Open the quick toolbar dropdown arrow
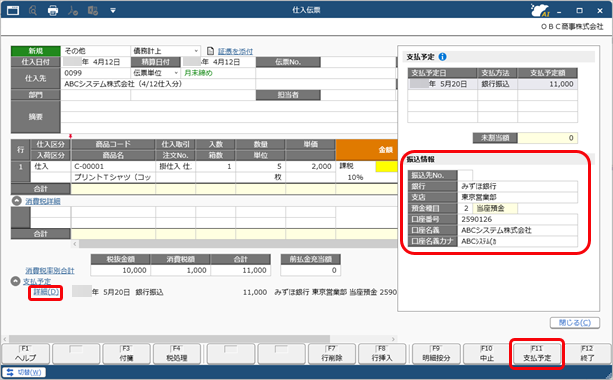The width and height of the screenshot is (613, 380). pyautogui.click(x=113, y=11)
